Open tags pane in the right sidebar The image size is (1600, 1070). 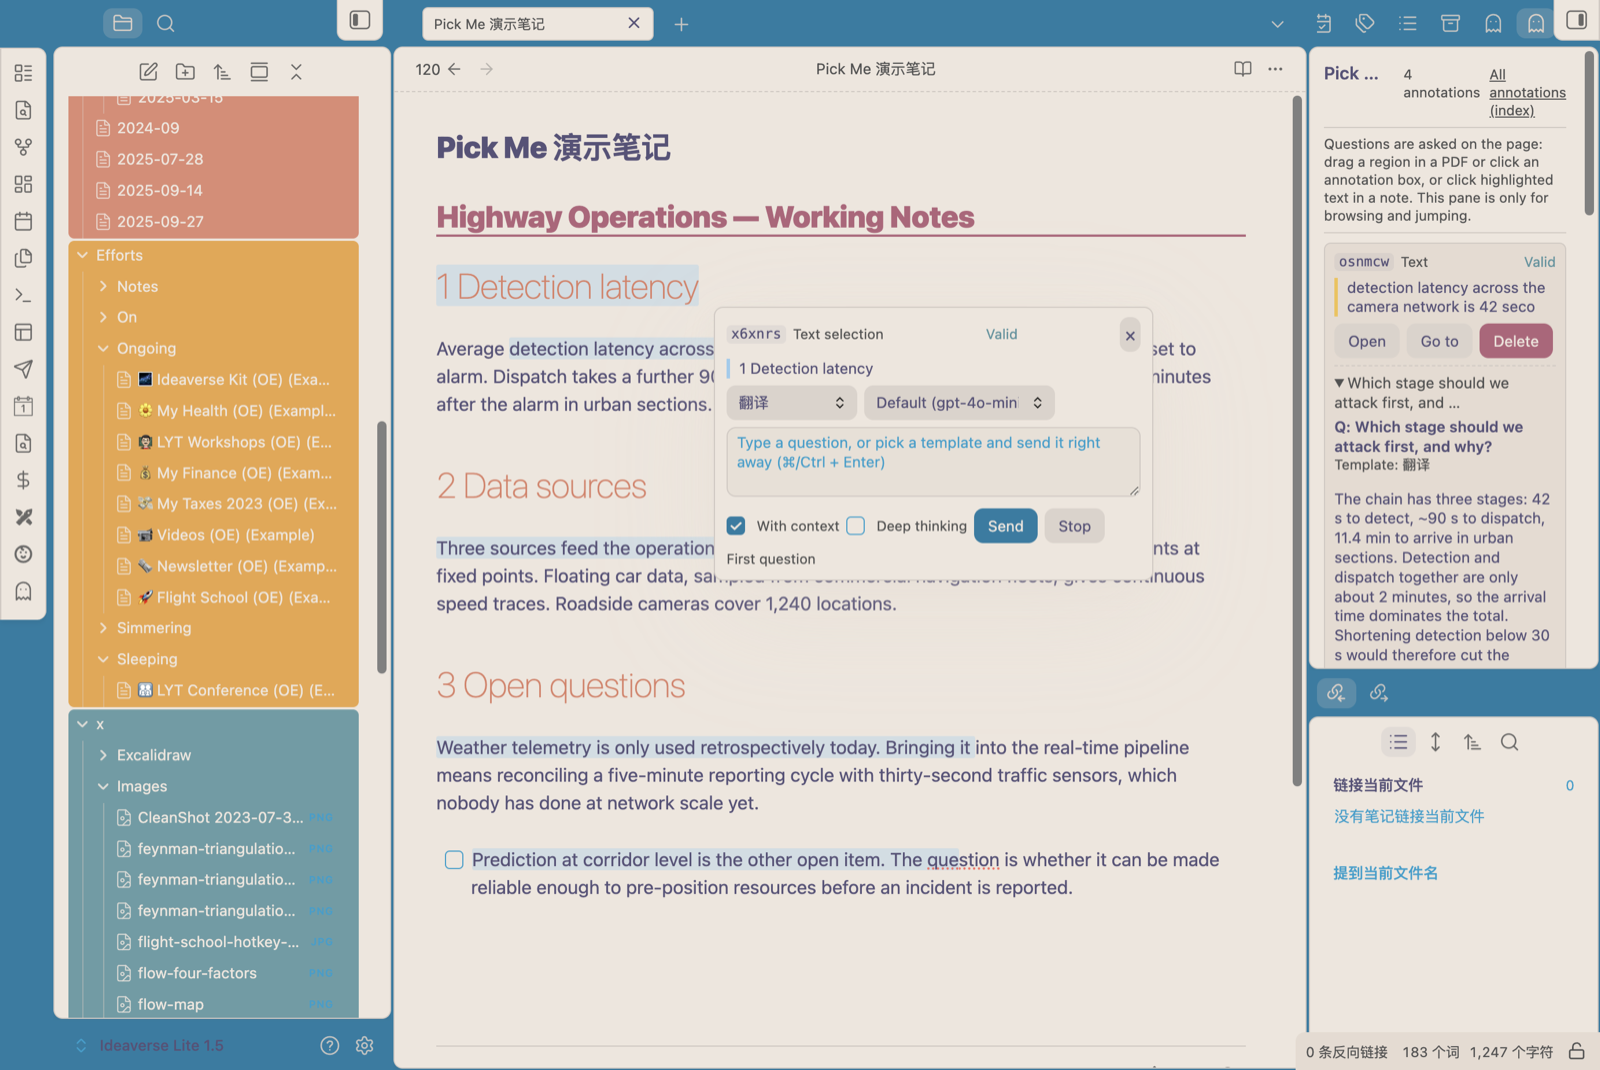tap(1365, 23)
